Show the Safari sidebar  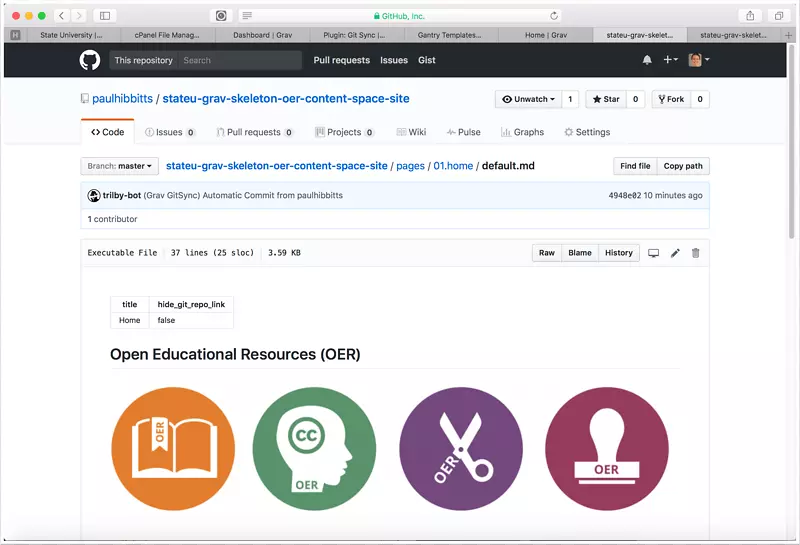[105, 16]
